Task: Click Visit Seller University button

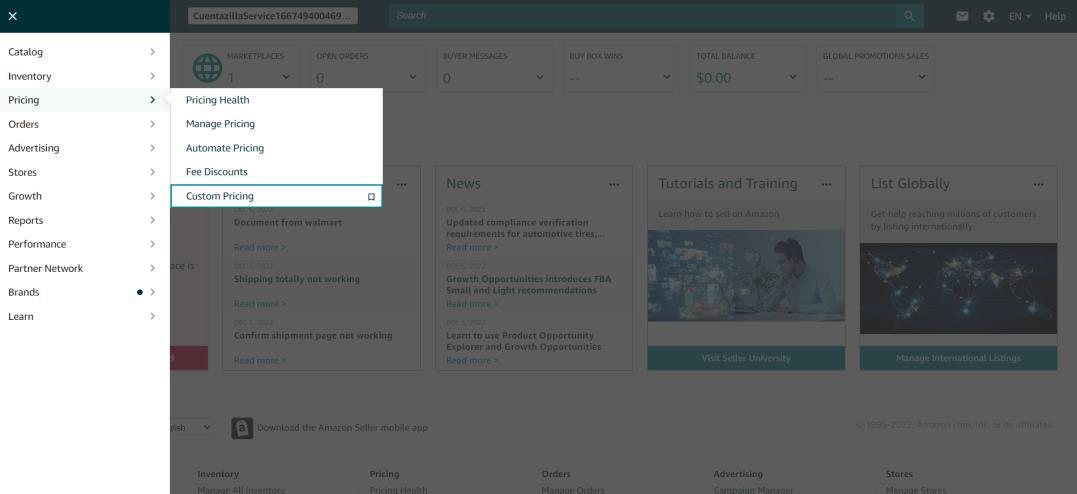Action: coord(746,358)
